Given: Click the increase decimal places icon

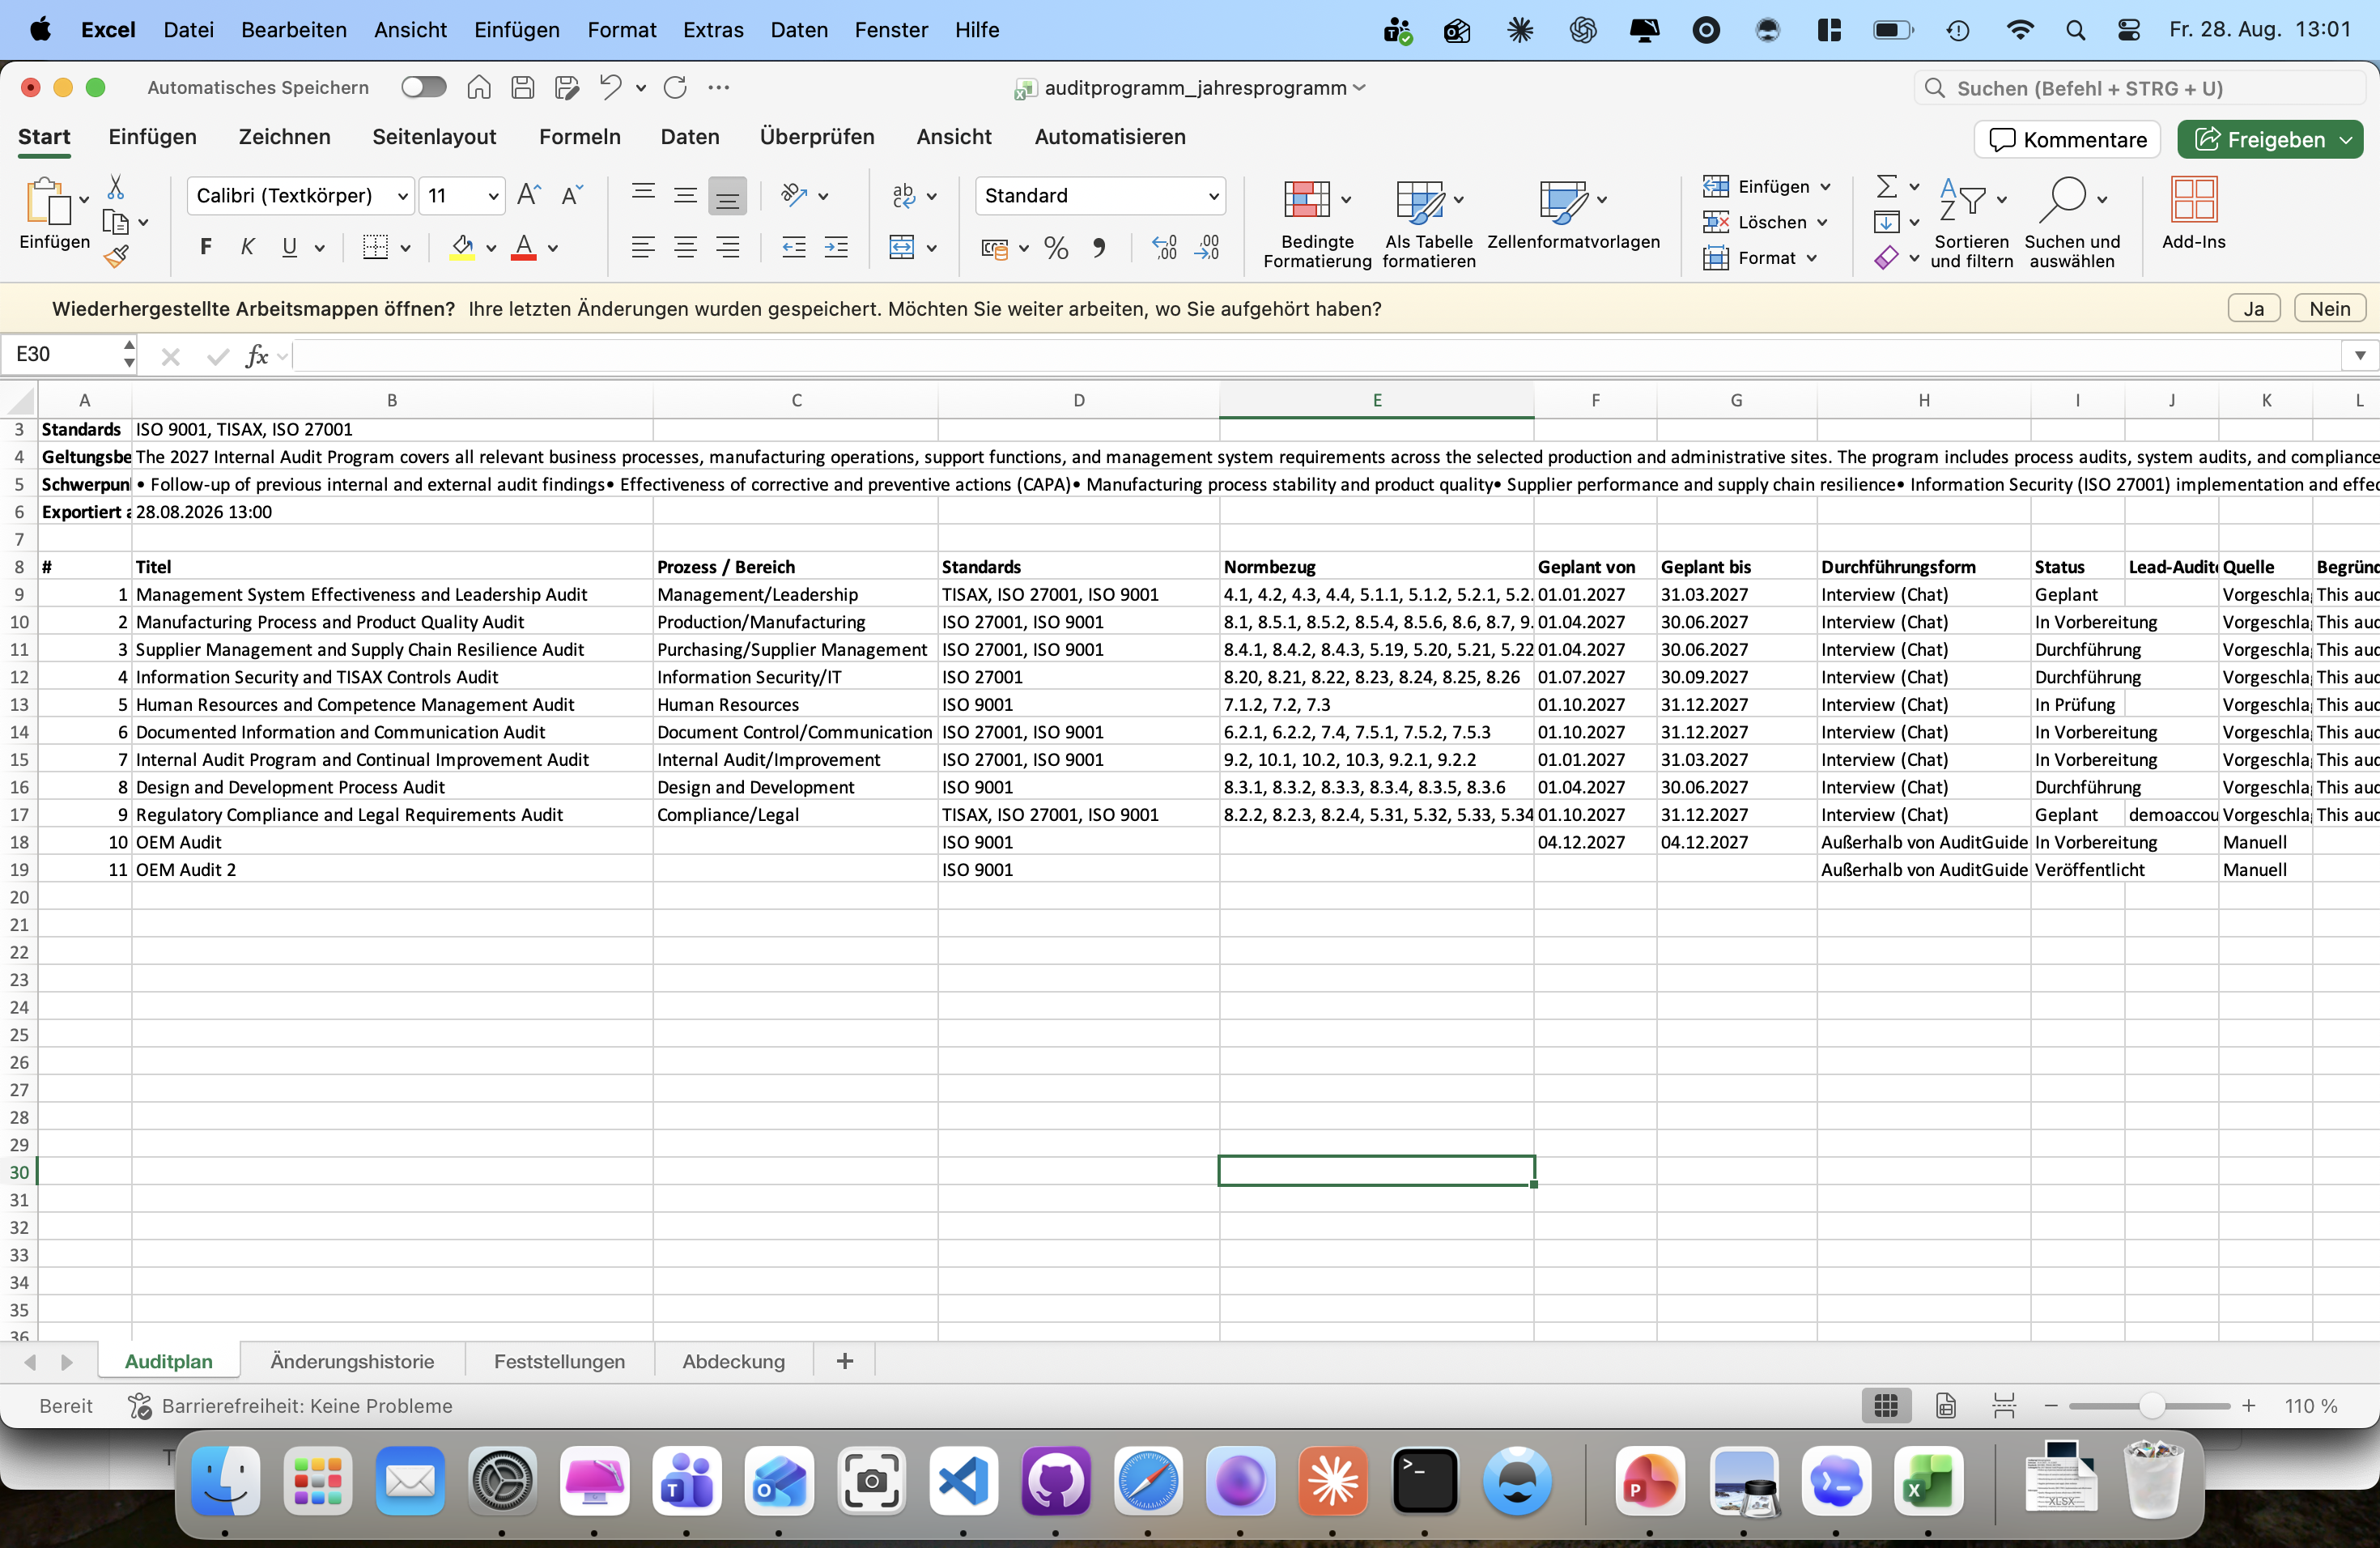Looking at the screenshot, I should [1164, 248].
